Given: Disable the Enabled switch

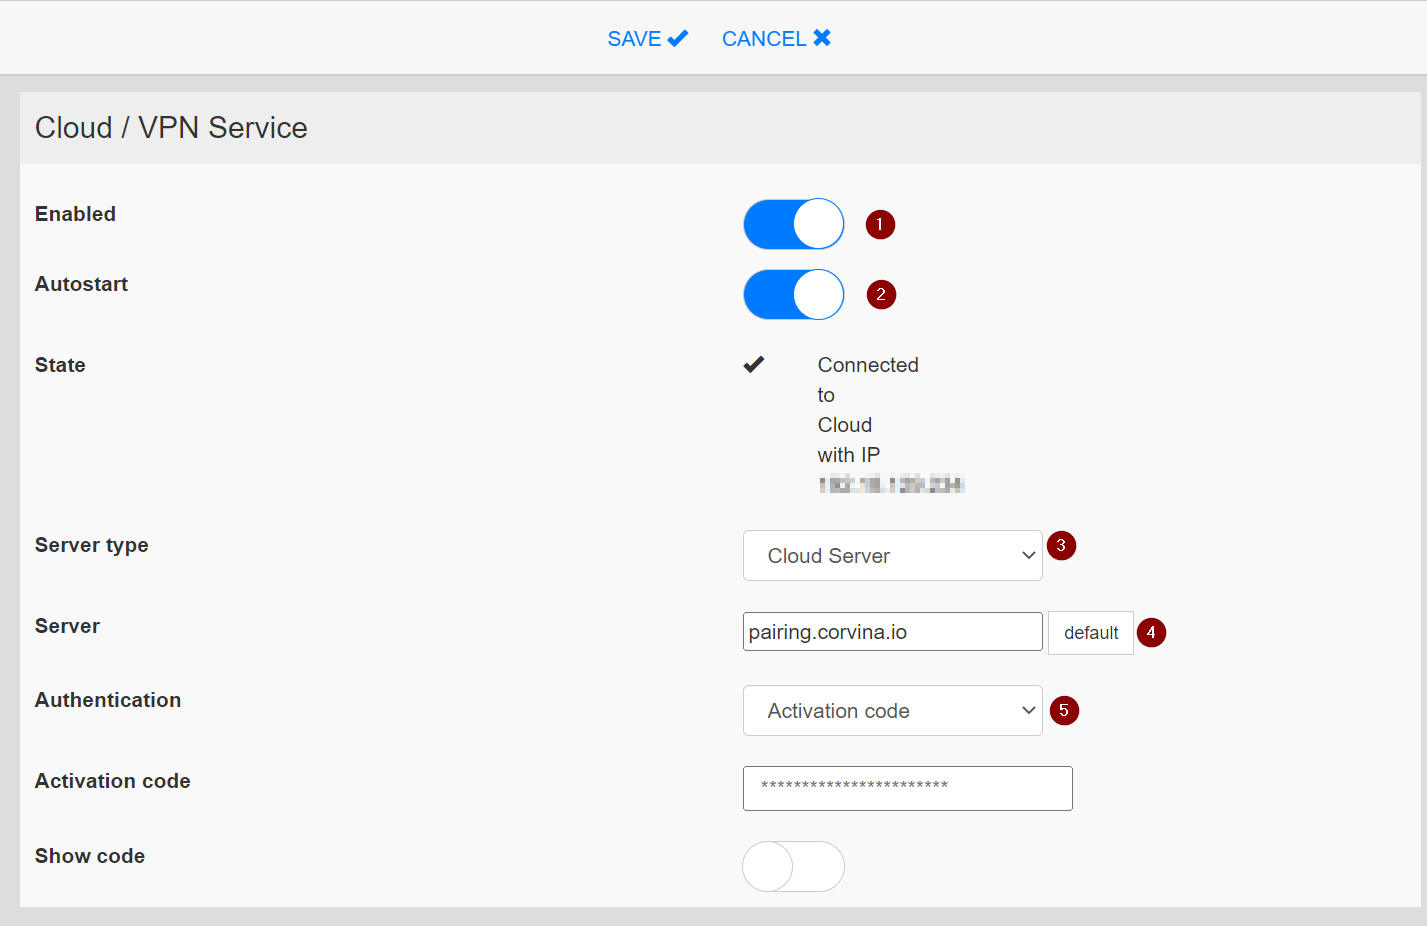Looking at the screenshot, I should click(793, 224).
